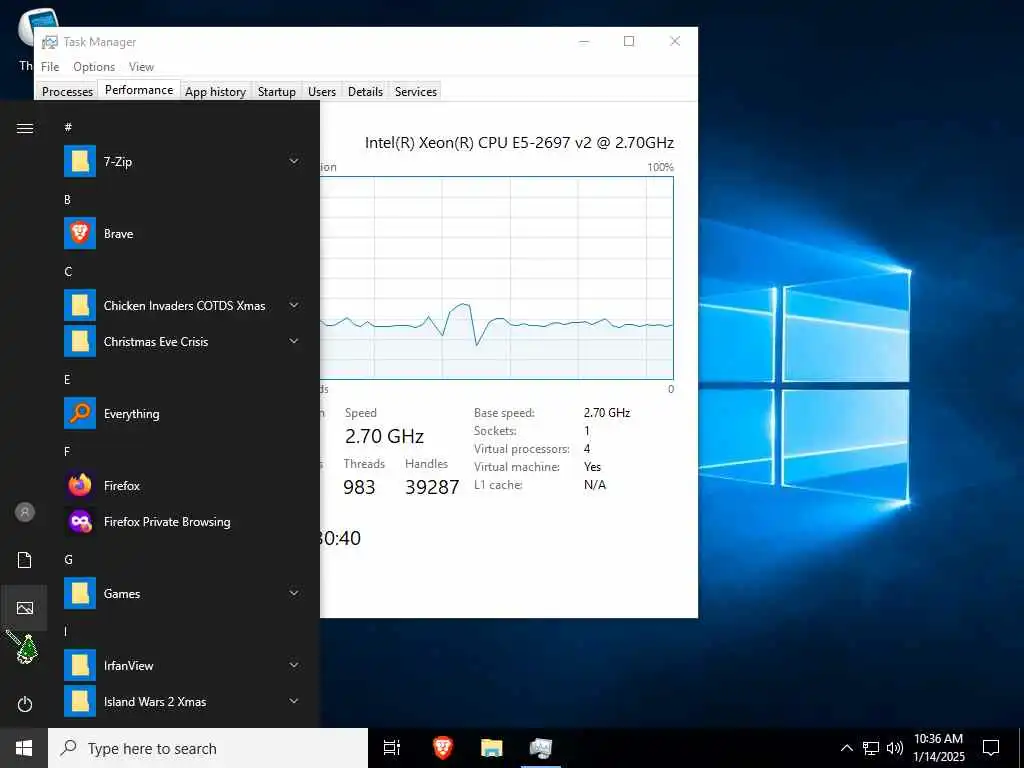Click the IrfanView folder icon
Screen dimensions: 1024x768
[x=80, y=665]
